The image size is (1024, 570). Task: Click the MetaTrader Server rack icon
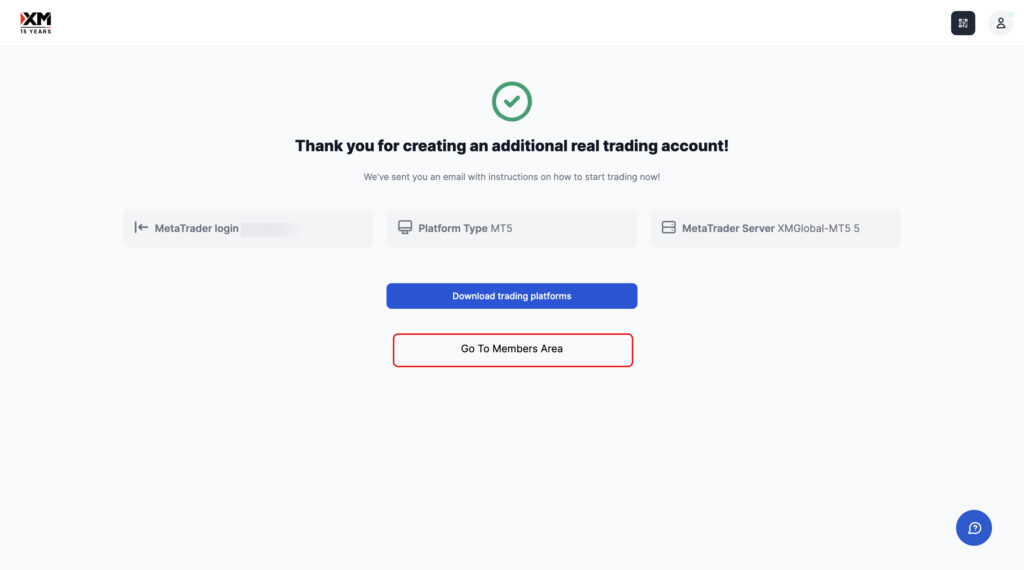tap(668, 227)
